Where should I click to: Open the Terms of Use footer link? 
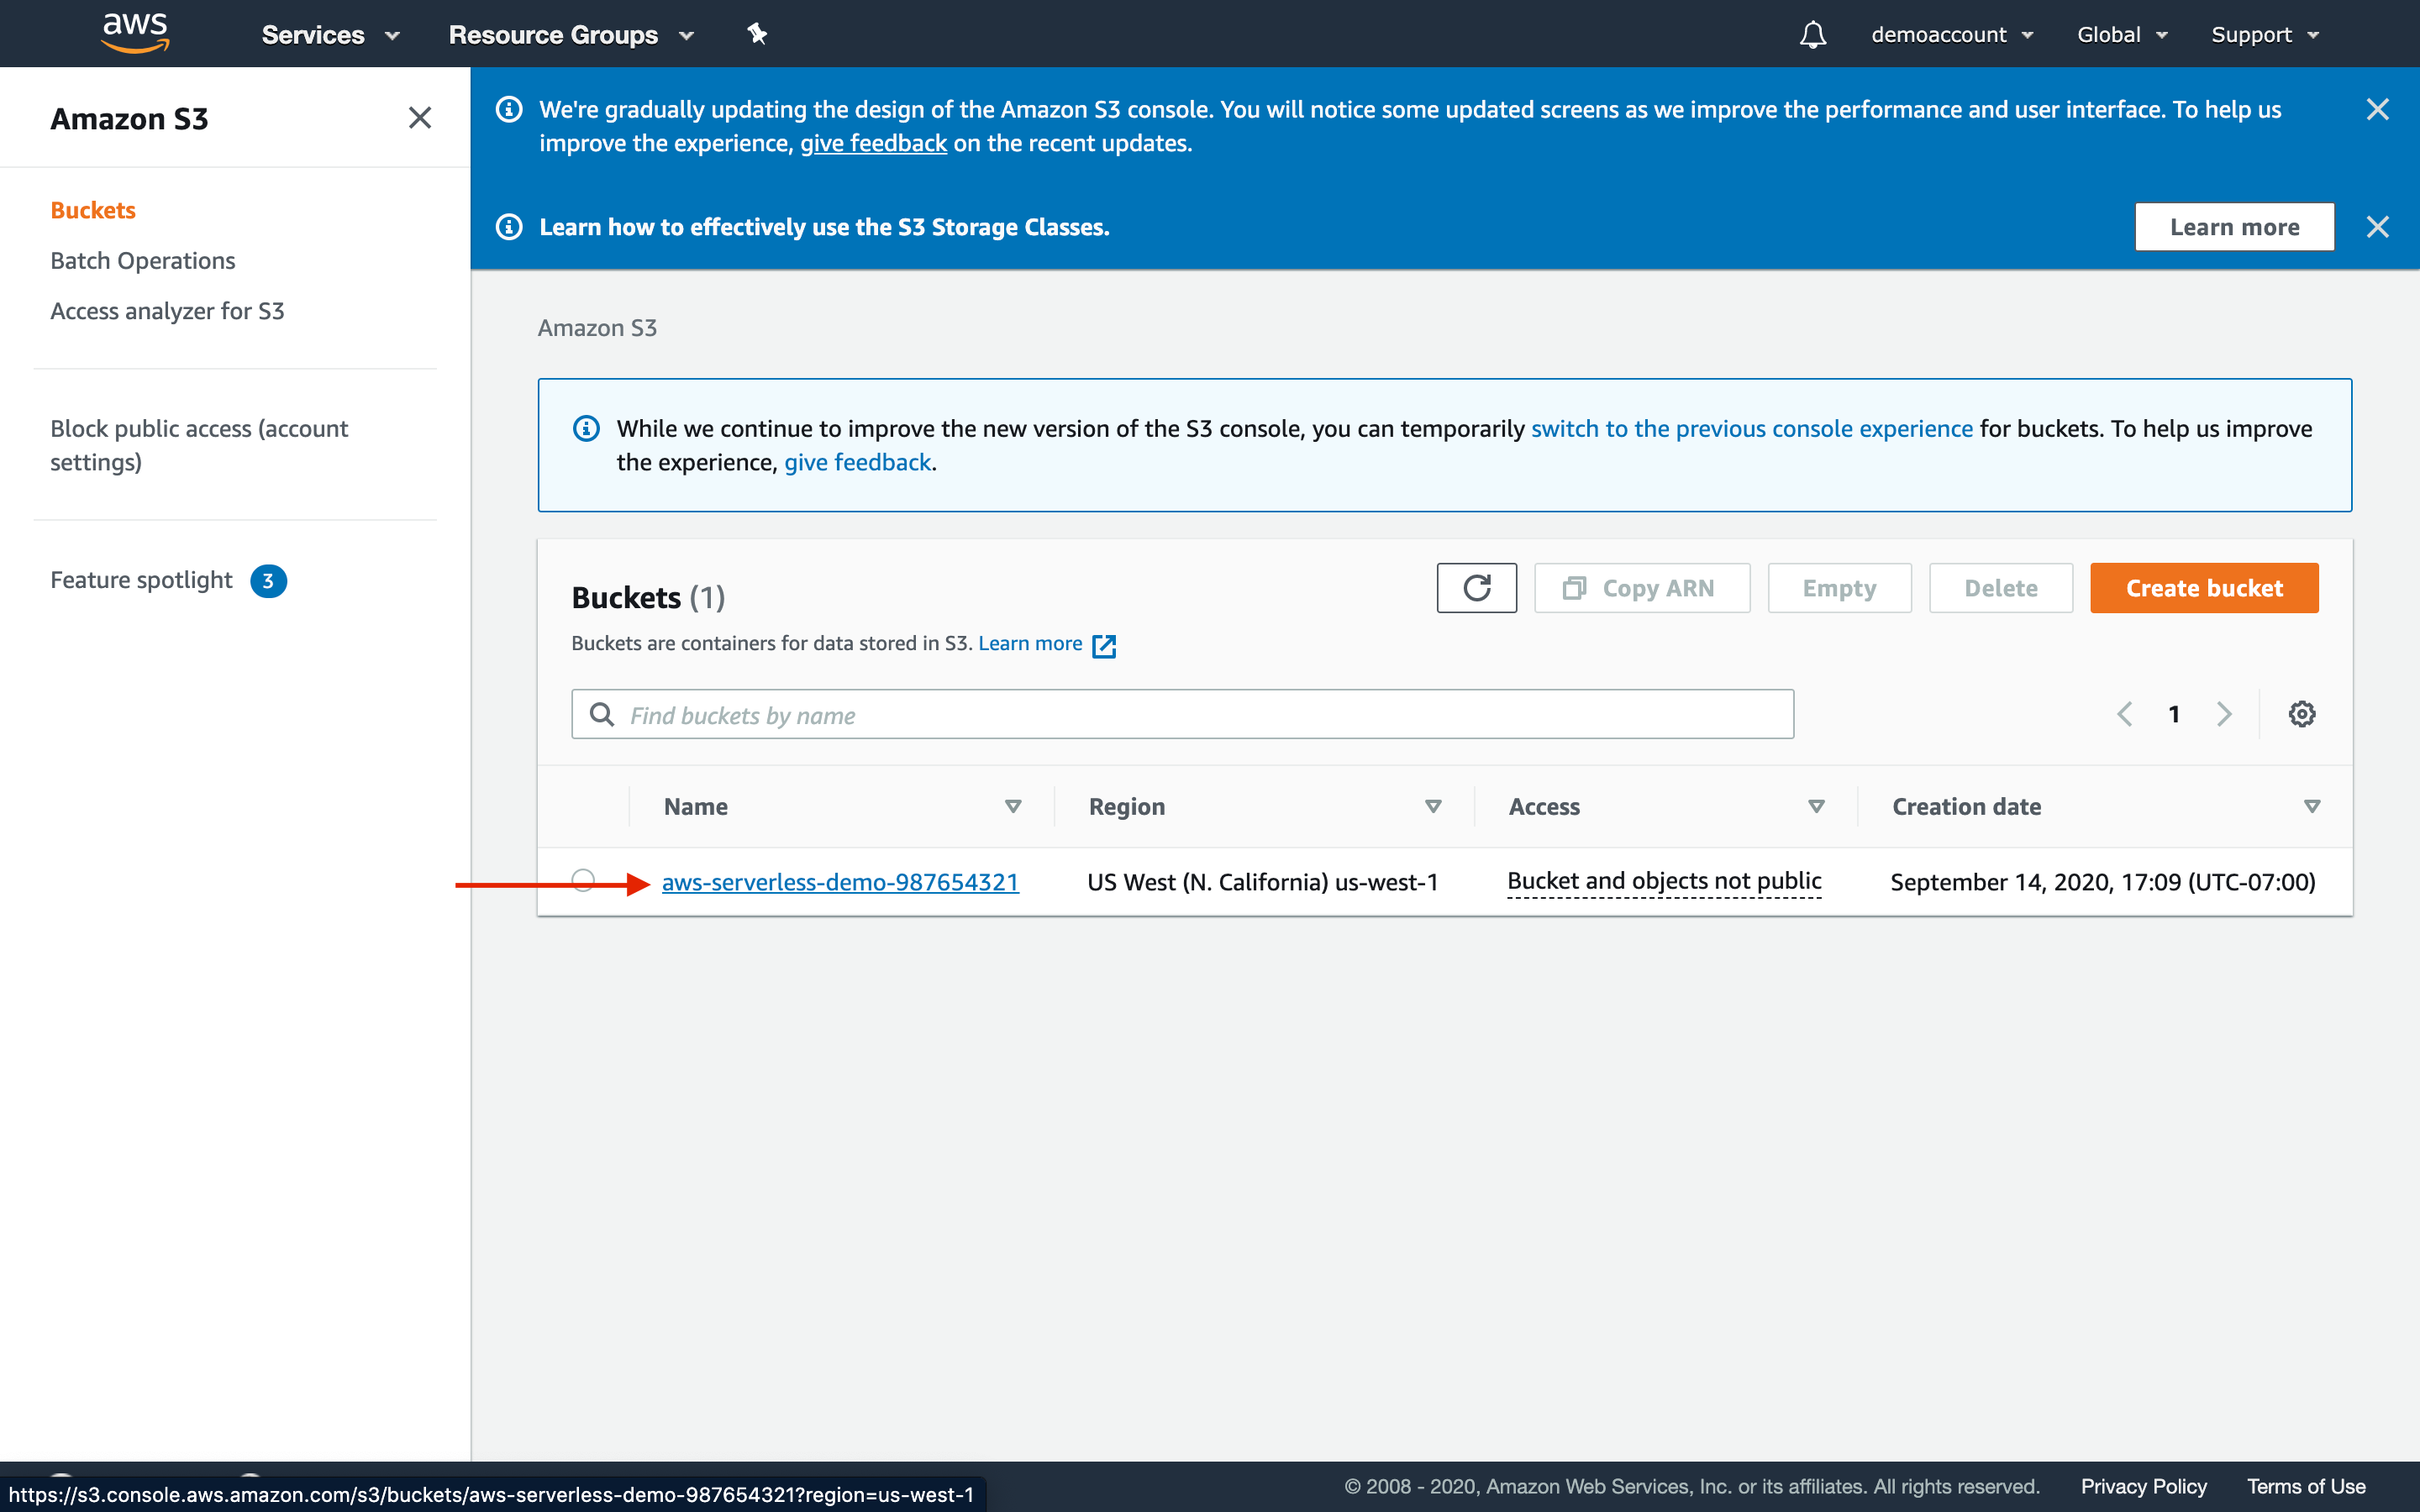click(2306, 1486)
